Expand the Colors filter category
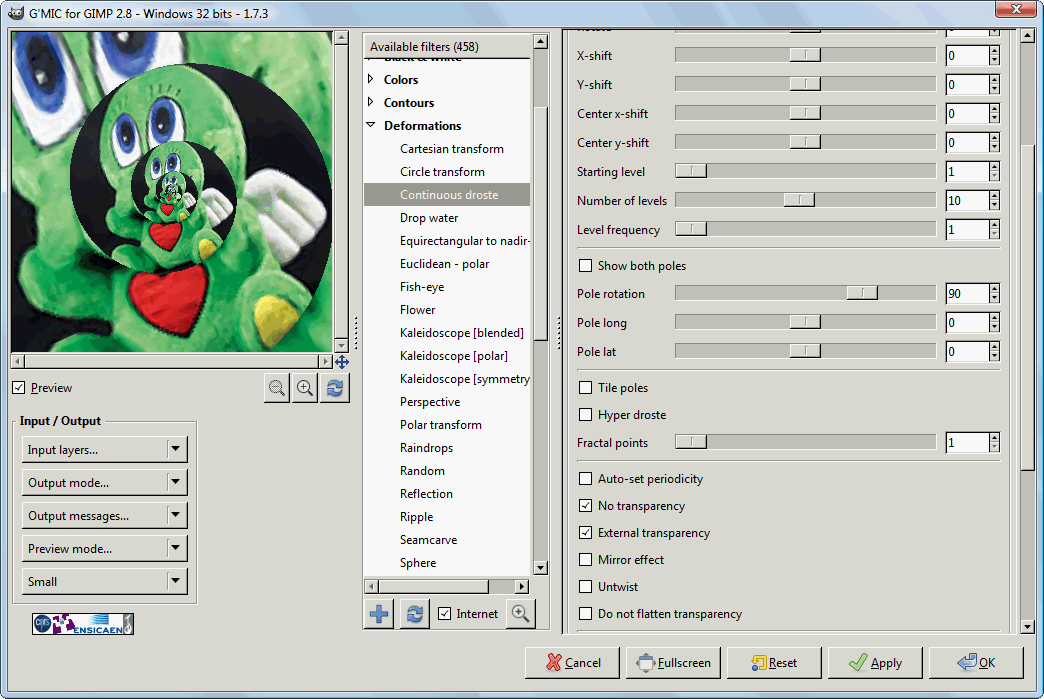The width and height of the screenshot is (1044, 699). tap(371, 79)
